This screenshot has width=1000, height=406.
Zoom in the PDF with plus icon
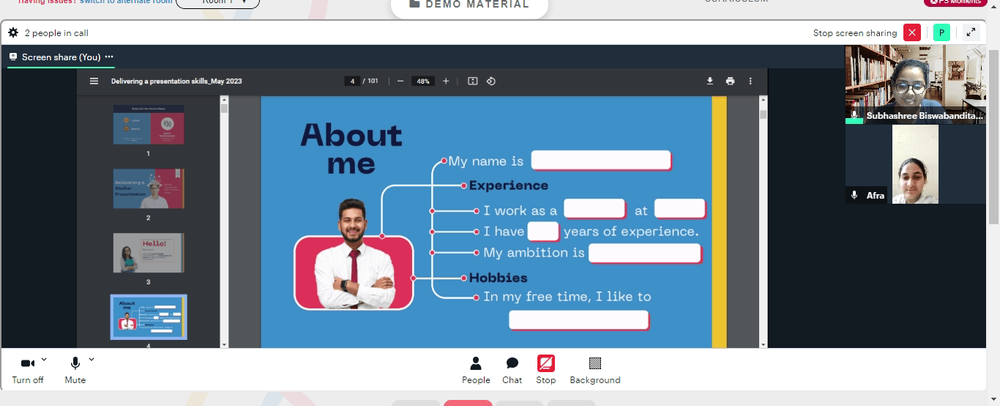[x=446, y=81]
